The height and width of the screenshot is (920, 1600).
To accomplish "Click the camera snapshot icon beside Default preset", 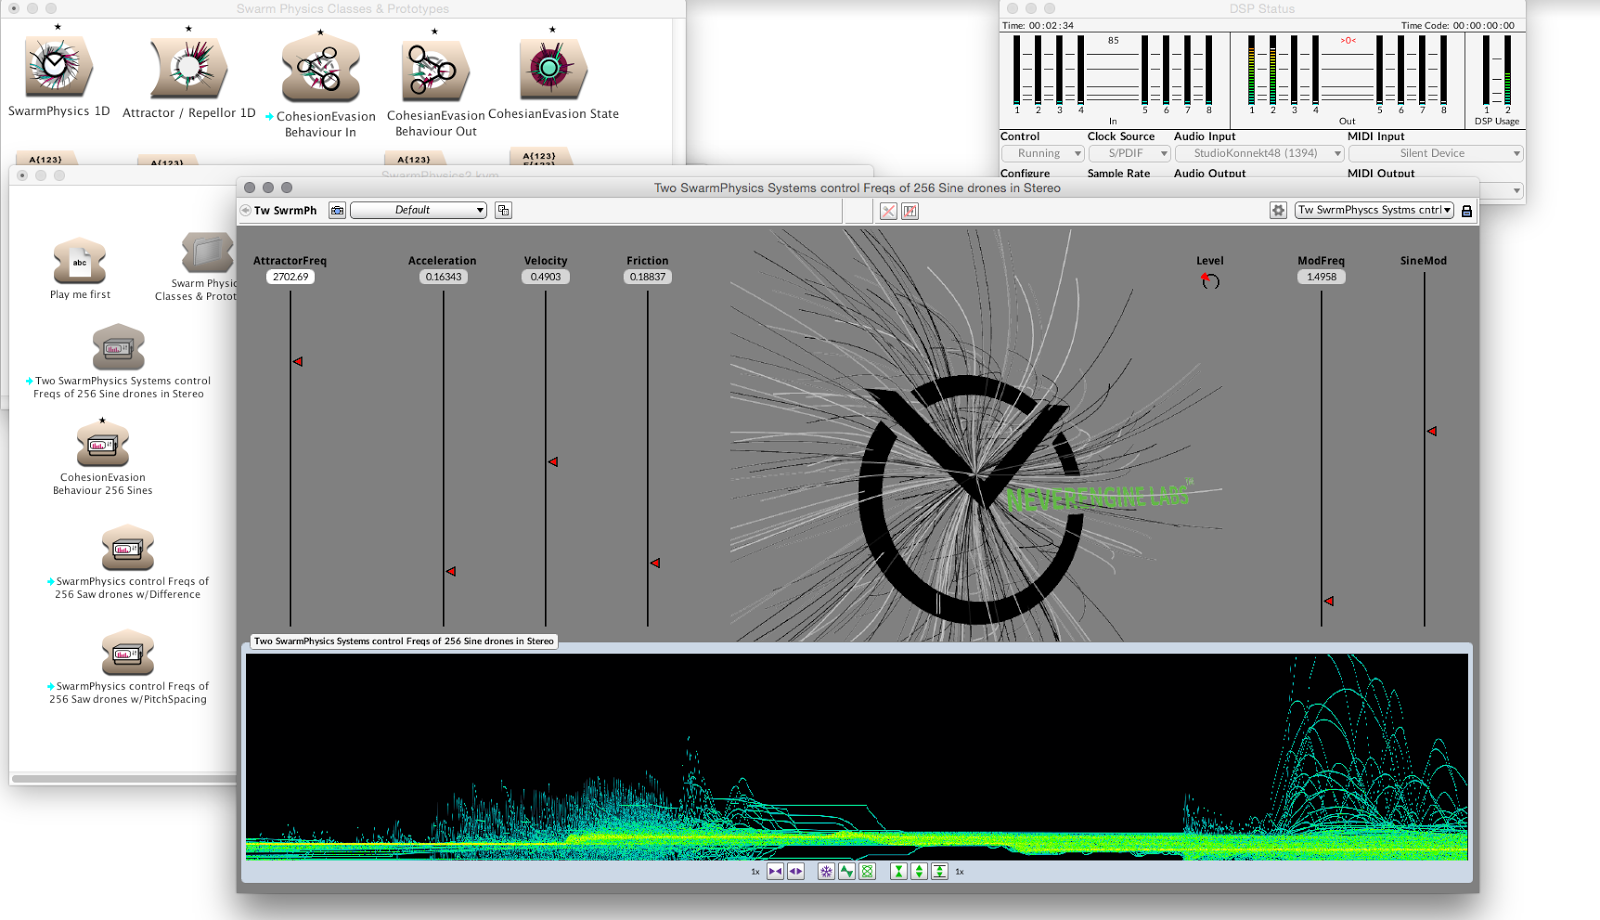I will coord(337,211).
